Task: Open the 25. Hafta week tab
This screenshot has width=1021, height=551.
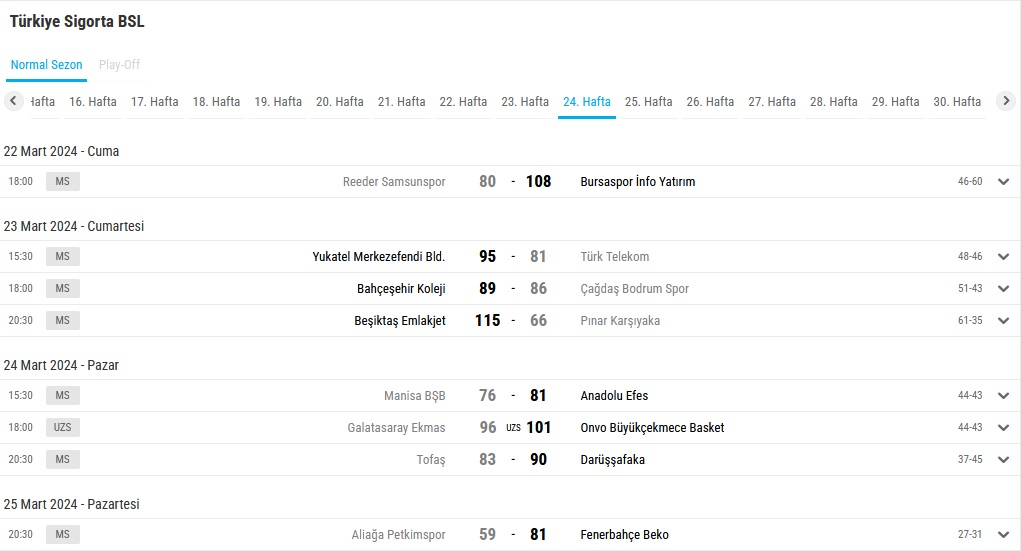Action: click(x=649, y=102)
